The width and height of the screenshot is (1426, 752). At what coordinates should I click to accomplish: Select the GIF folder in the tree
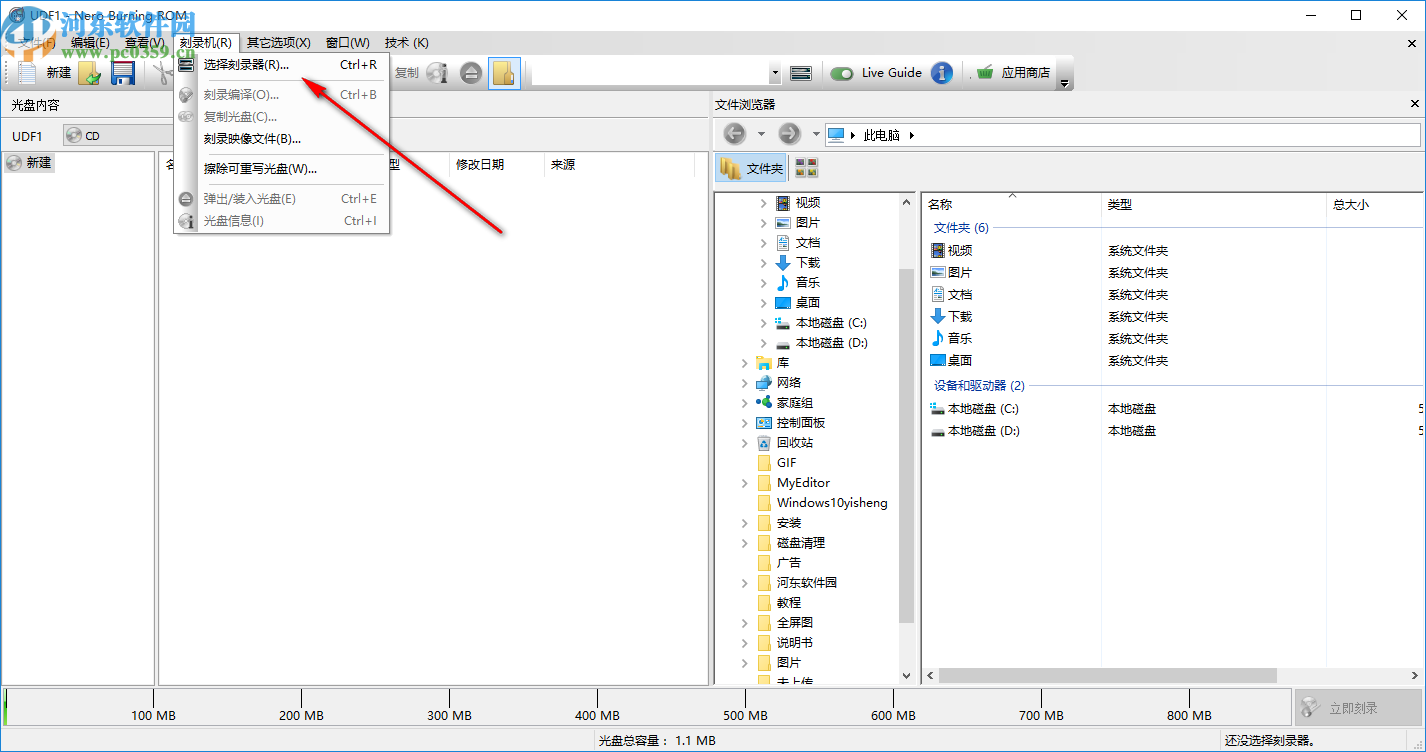pos(787,463)
